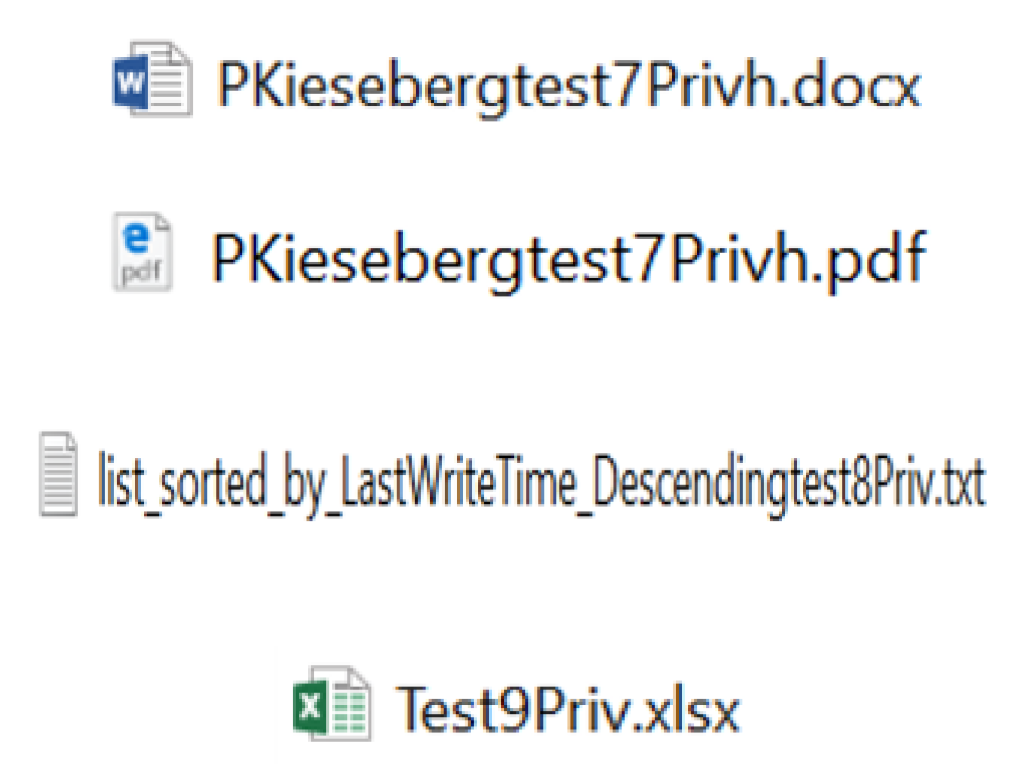Select the Word document icon for PKiesebergtest7Privh.docx
The image size is (1012, 778).
click(x=152, y=79)
